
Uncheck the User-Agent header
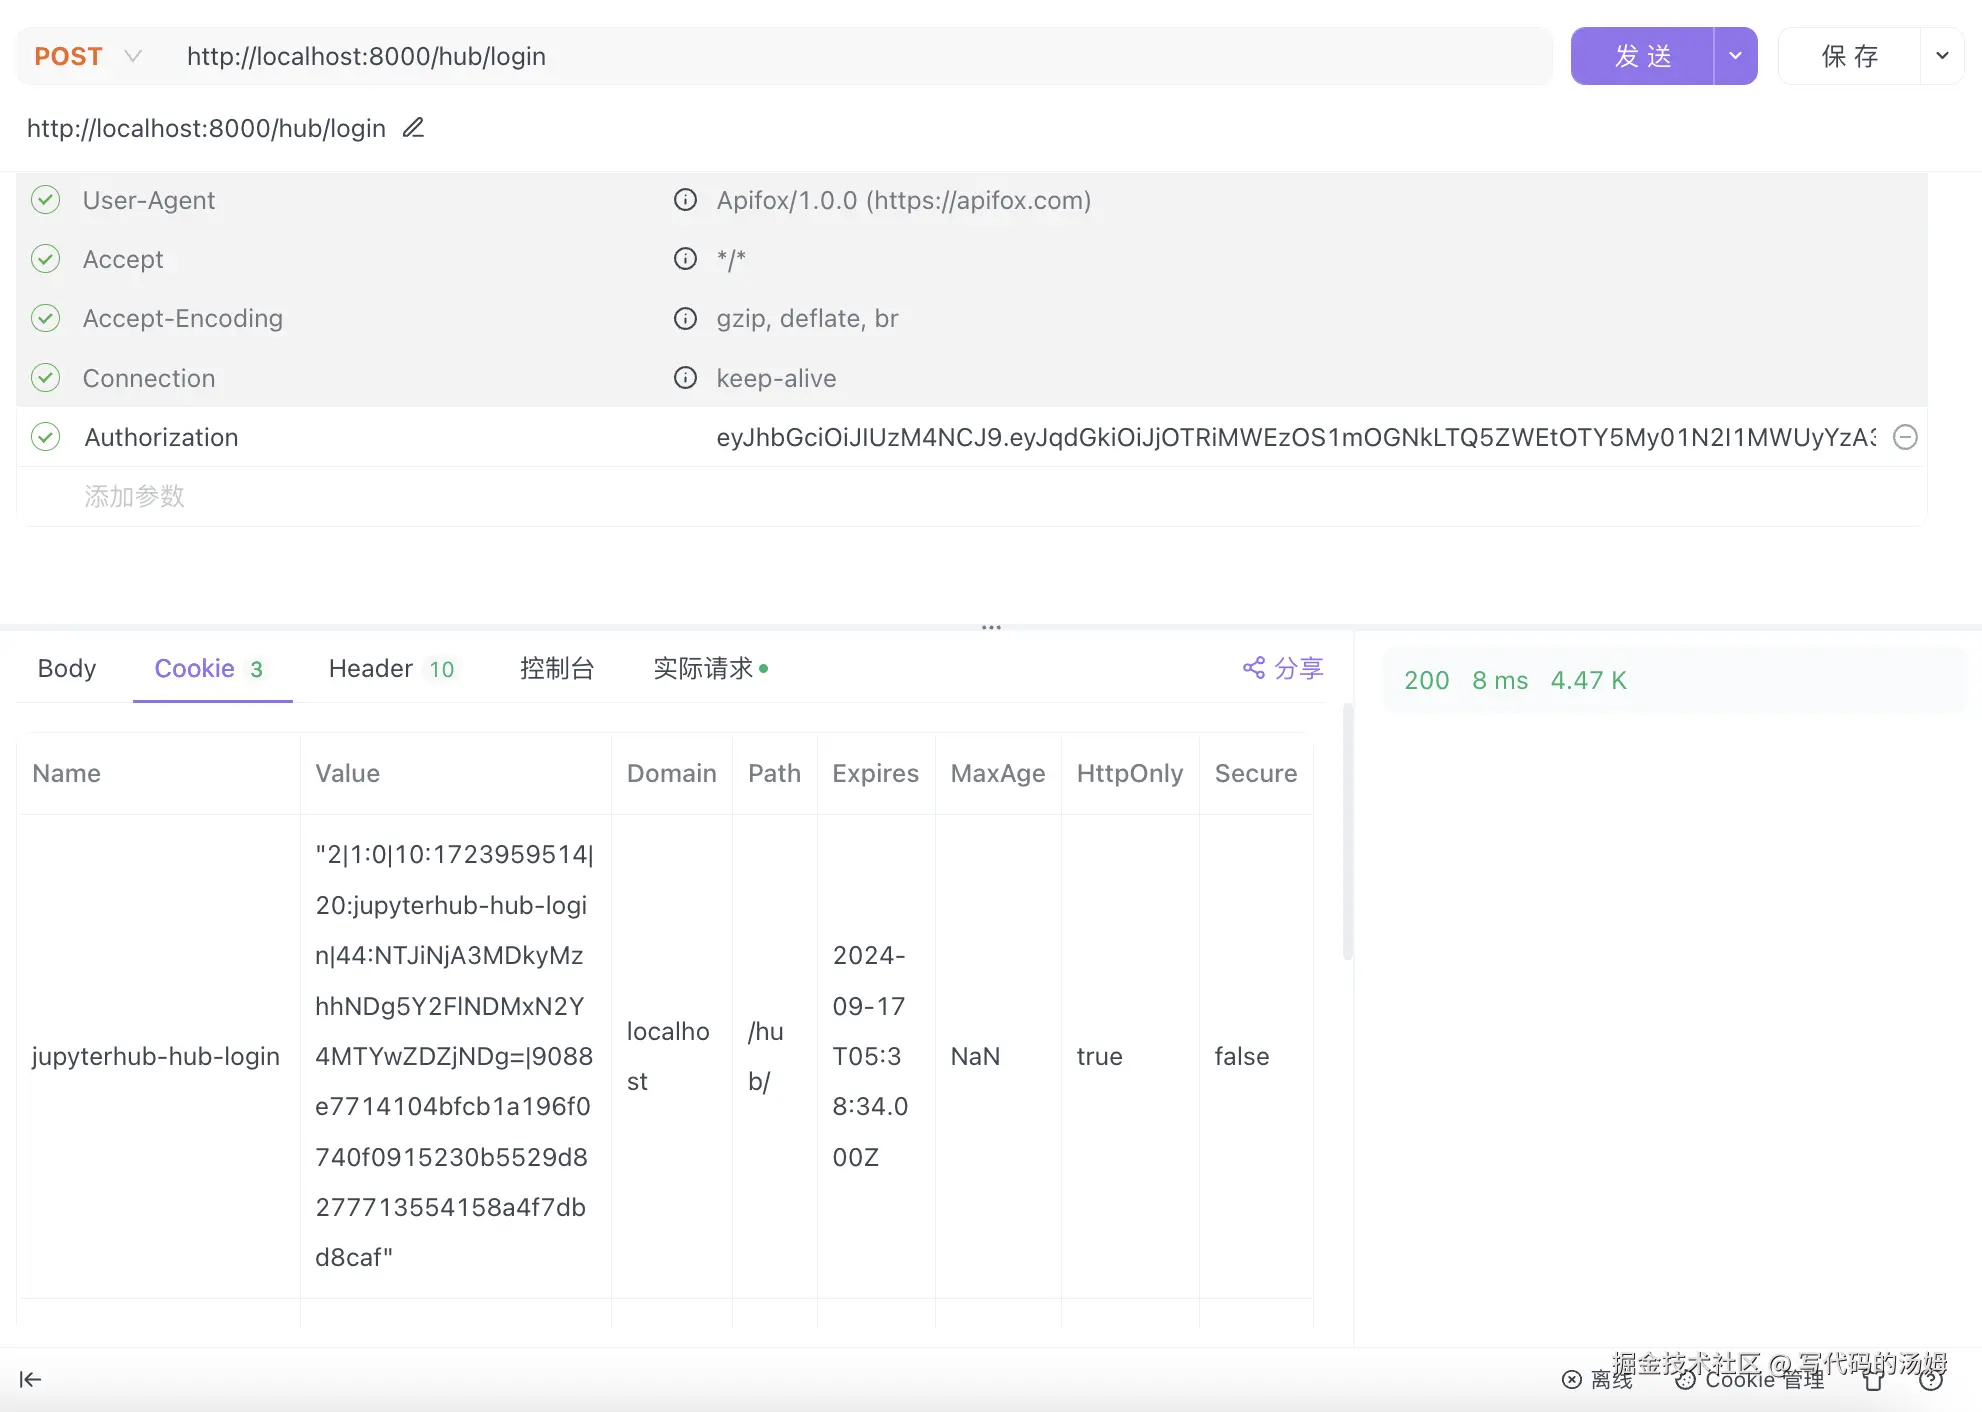[45, 199]
